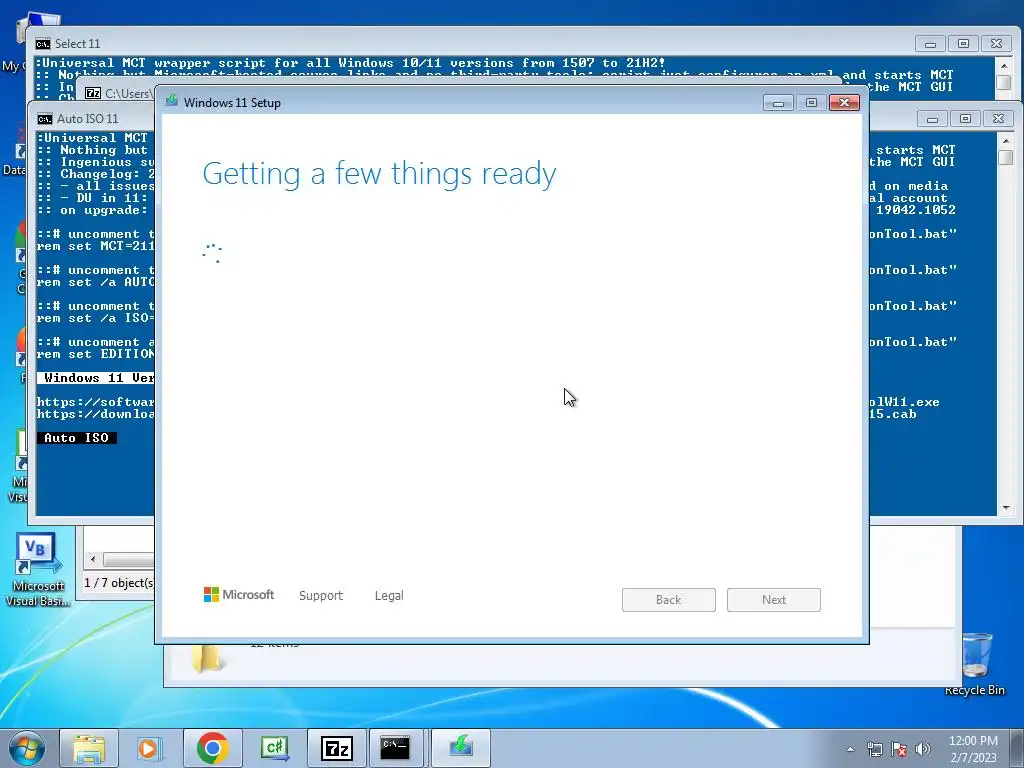
Task: Select the highlighted Auto ISO entry
Action: pos(76,438)
